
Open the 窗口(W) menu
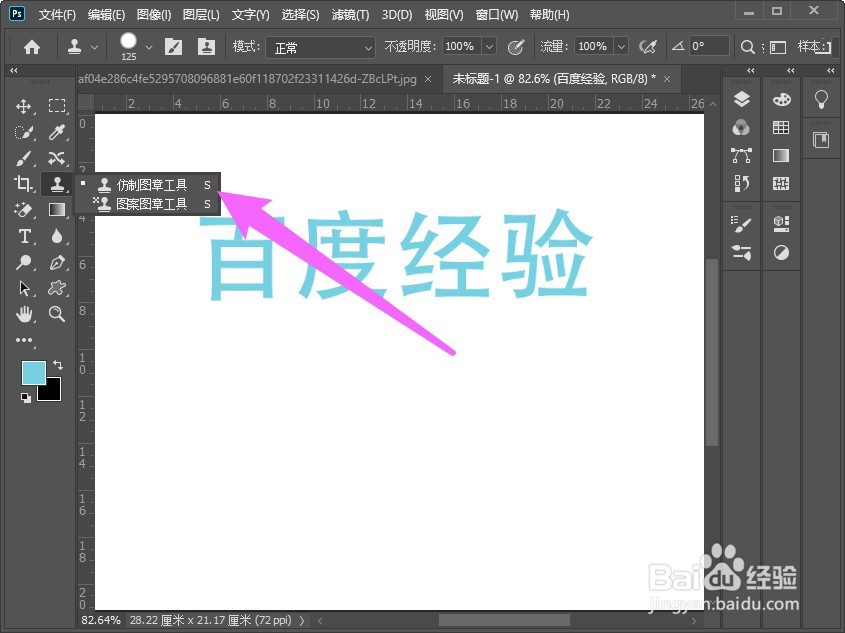[x=497, y=15]
